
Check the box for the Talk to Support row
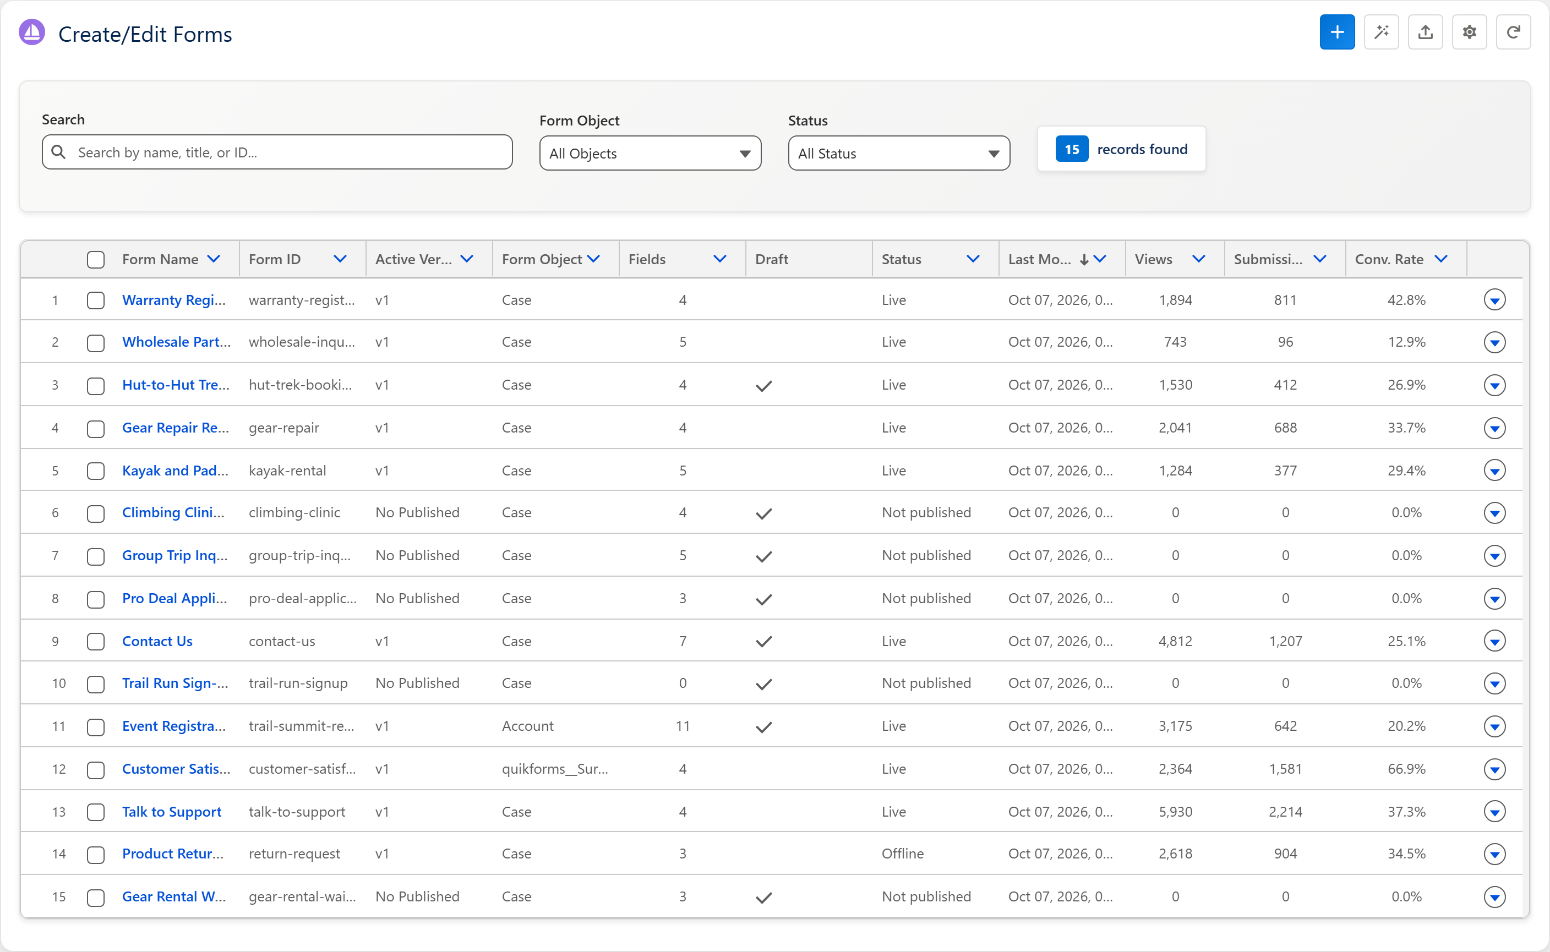coord(96,812)
